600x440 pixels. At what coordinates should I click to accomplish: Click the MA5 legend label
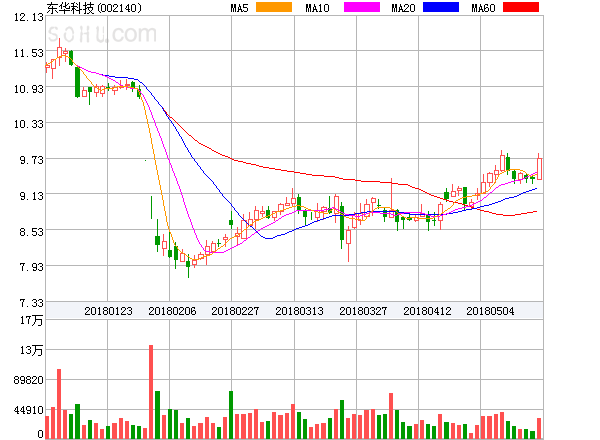pyautogui.click(x=239, y=8)
